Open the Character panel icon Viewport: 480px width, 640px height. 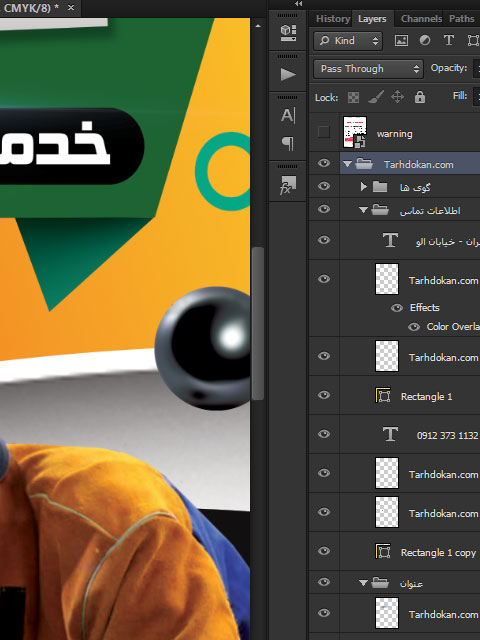288,116
